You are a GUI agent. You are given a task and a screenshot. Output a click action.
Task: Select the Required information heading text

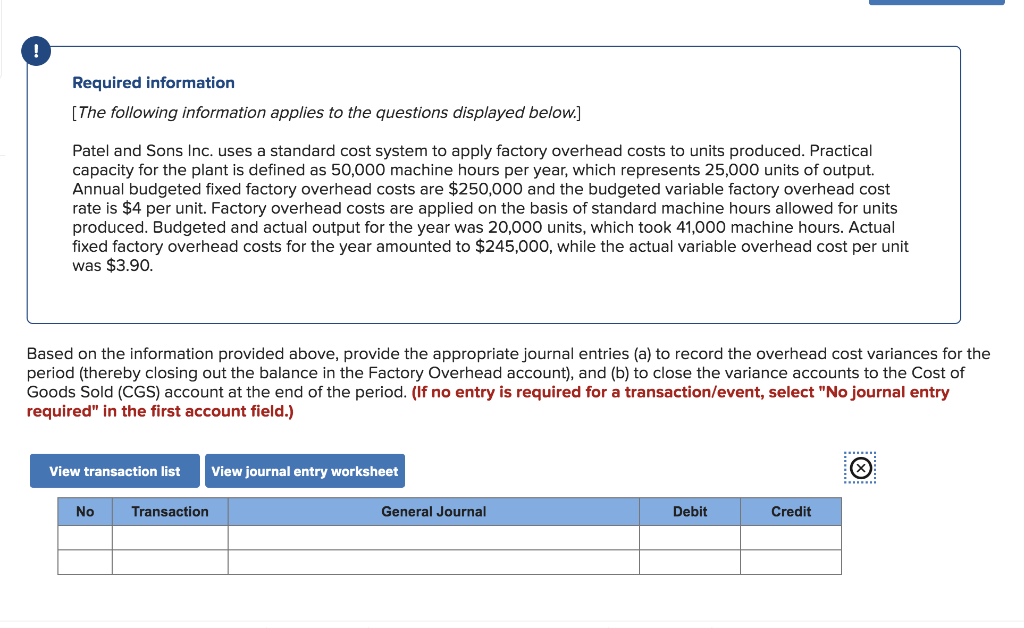(x=153, y=82)
